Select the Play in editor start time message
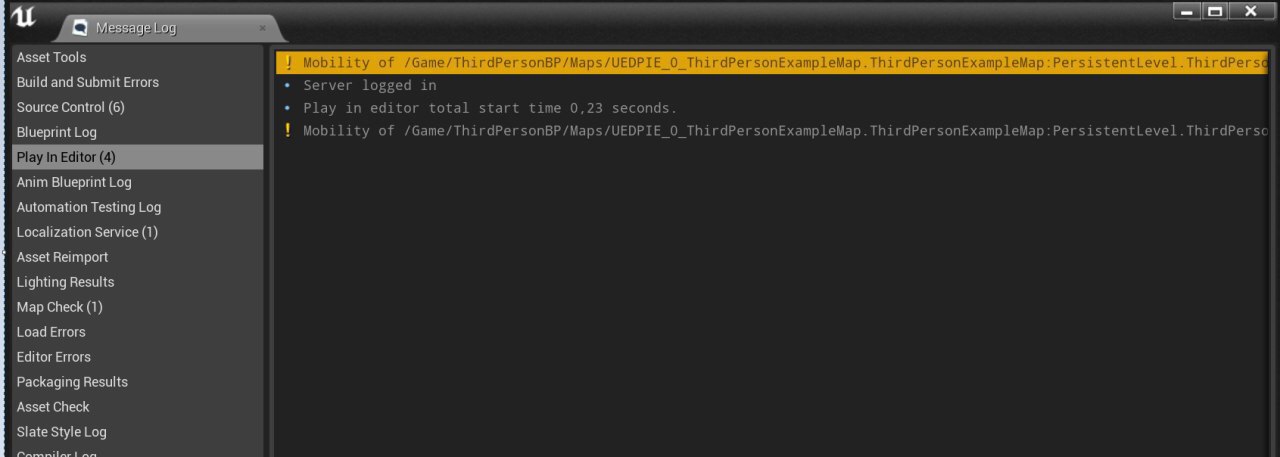 click(490, 108)
